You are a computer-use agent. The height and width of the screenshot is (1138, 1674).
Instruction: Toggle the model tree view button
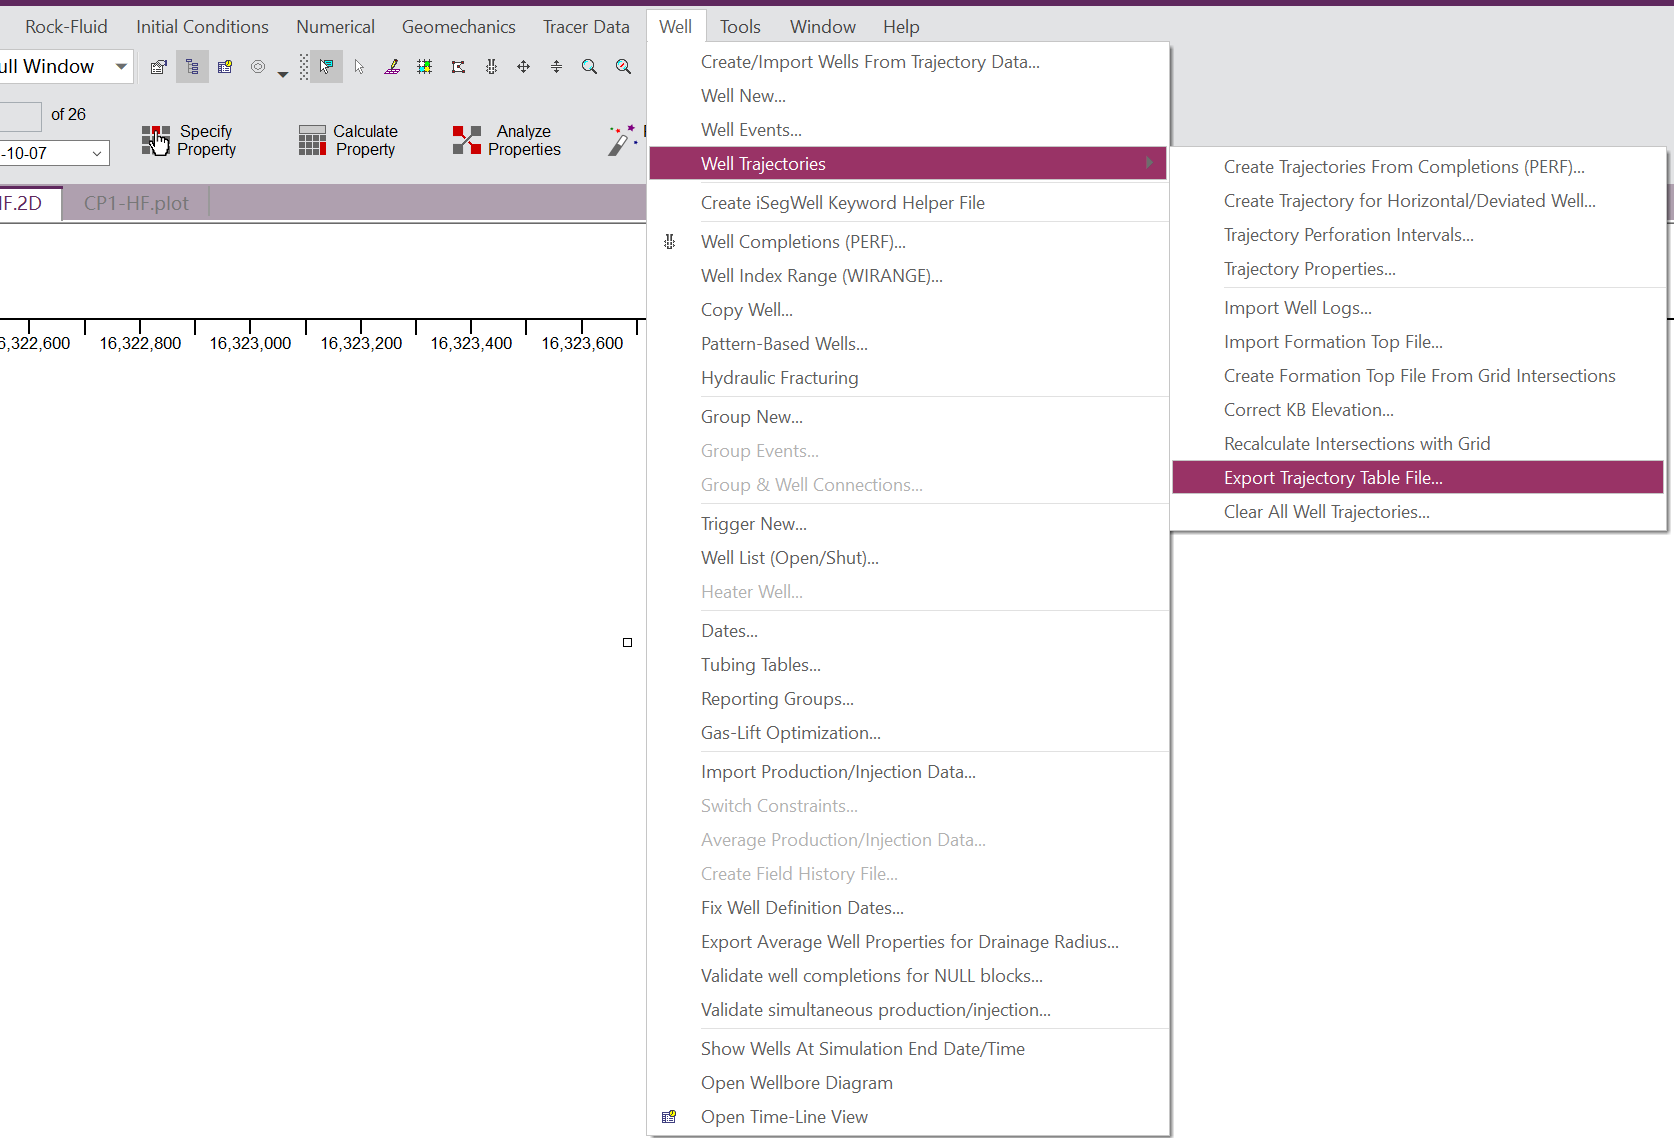coord(192,67)
